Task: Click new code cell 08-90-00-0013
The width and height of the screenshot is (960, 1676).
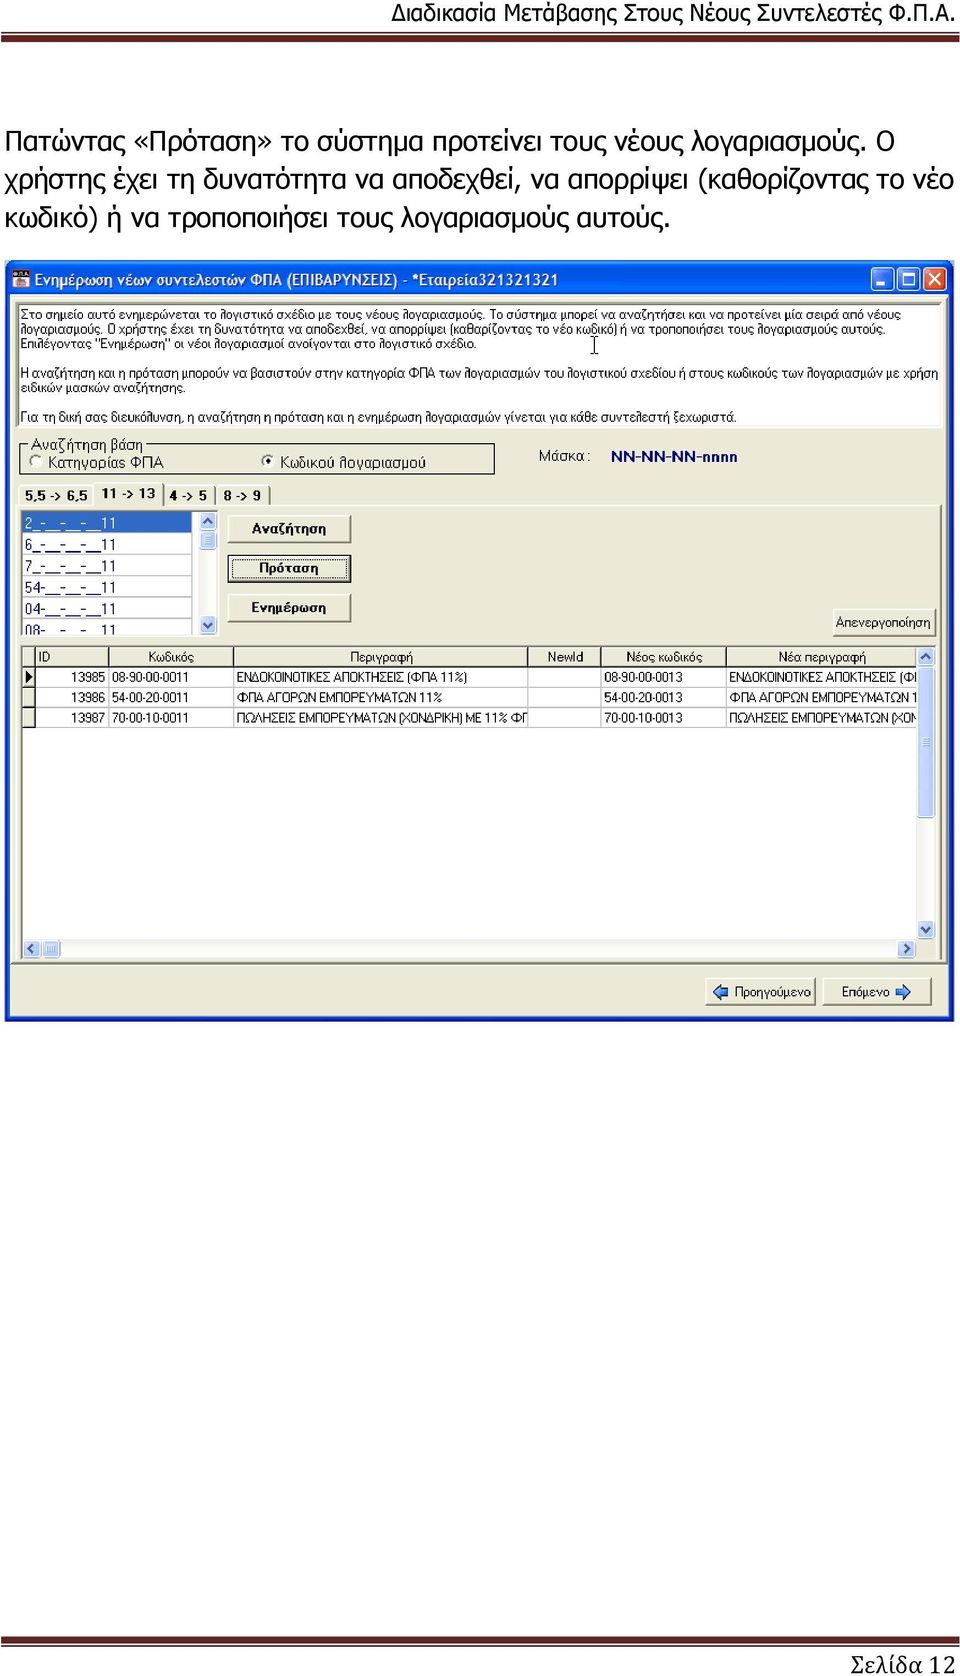Action: (x=664, y=677)
